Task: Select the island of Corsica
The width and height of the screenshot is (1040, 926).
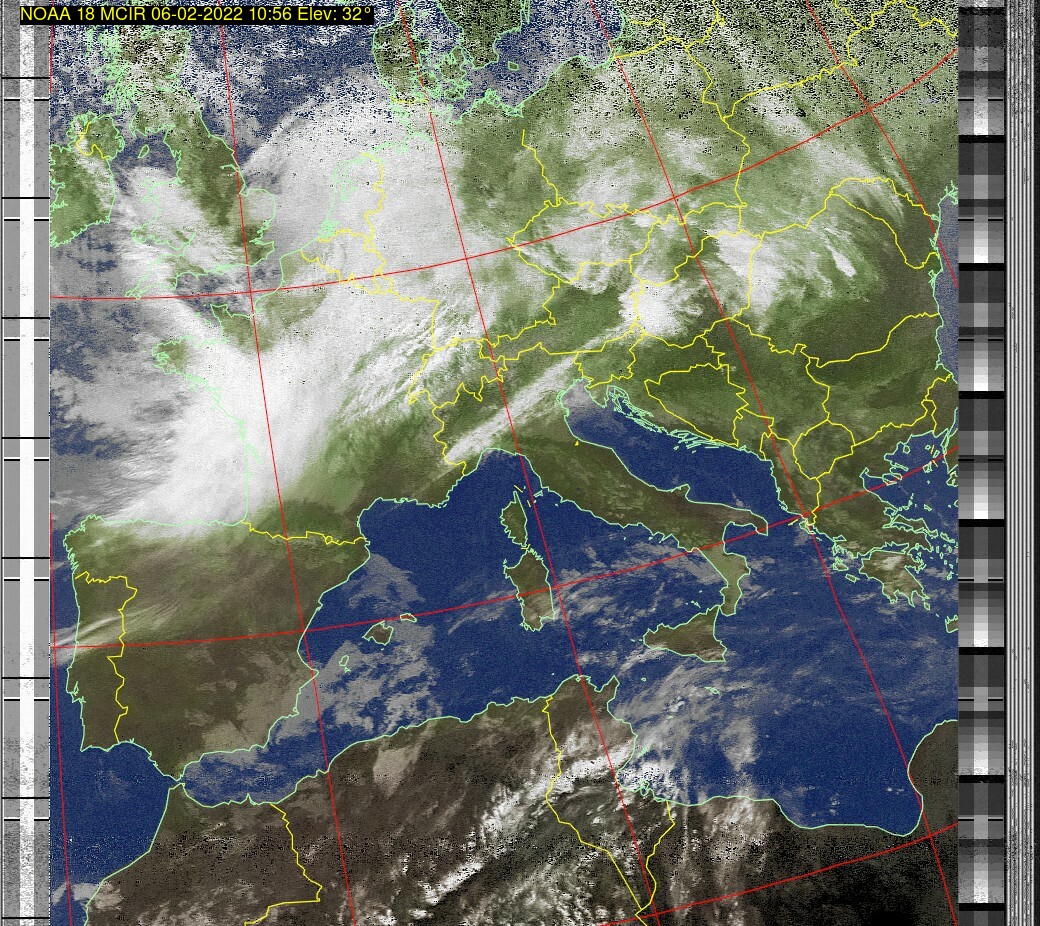Action: 514,523
